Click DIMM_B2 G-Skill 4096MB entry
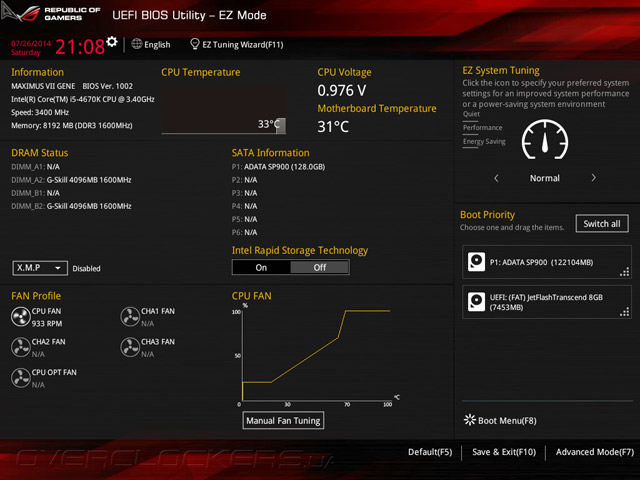Screen dimensions: 640x480 coord(71,206)
